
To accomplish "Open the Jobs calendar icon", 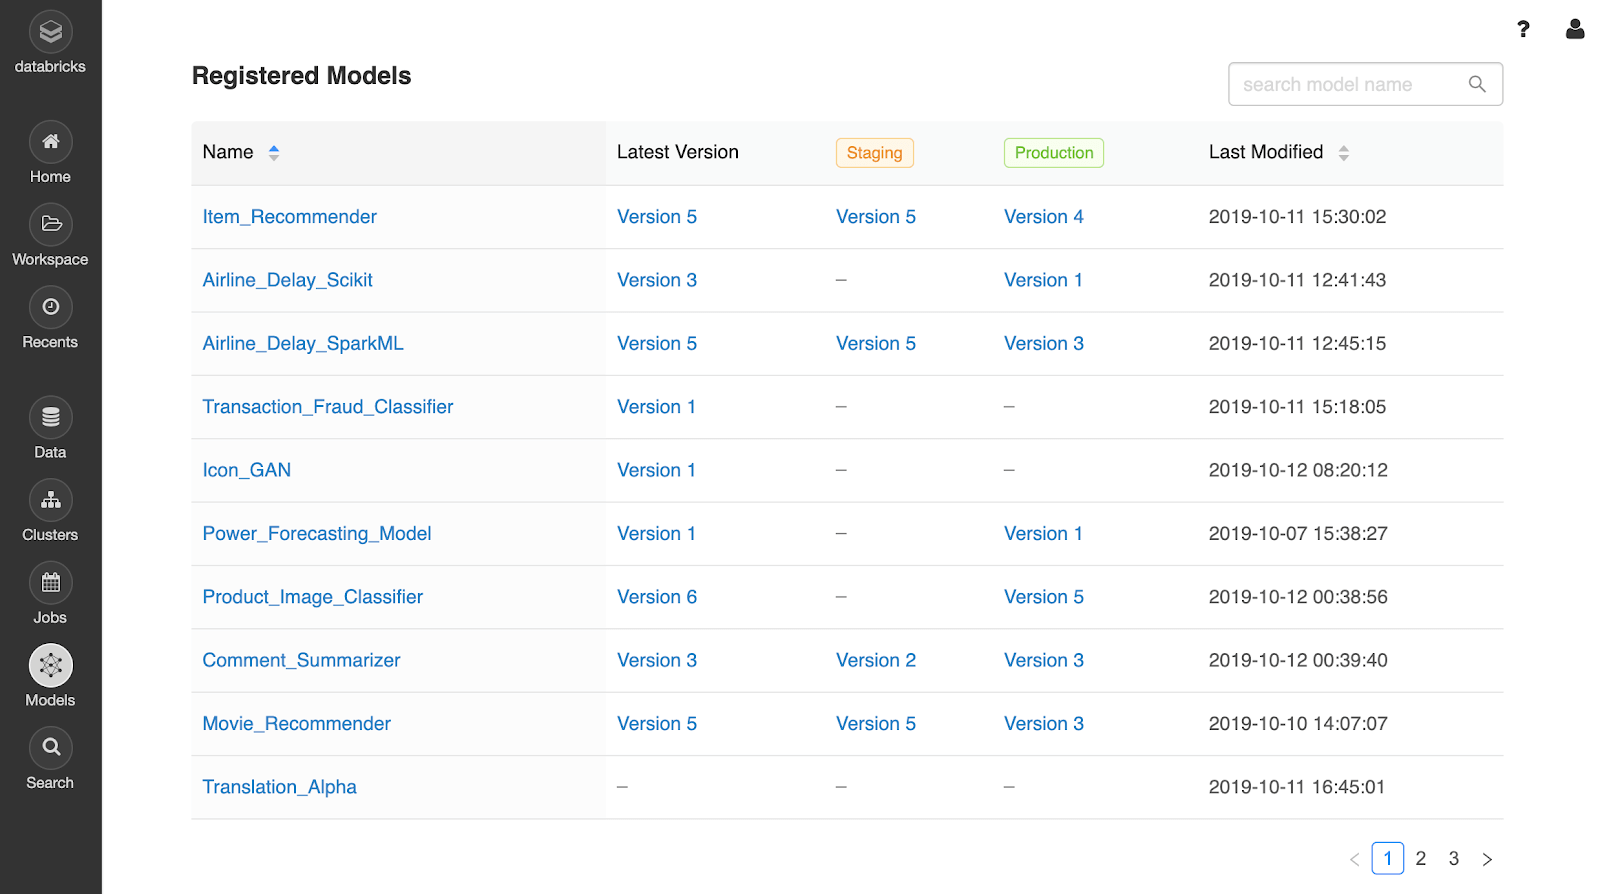I will pyautogui.click(x=50, y=584).
